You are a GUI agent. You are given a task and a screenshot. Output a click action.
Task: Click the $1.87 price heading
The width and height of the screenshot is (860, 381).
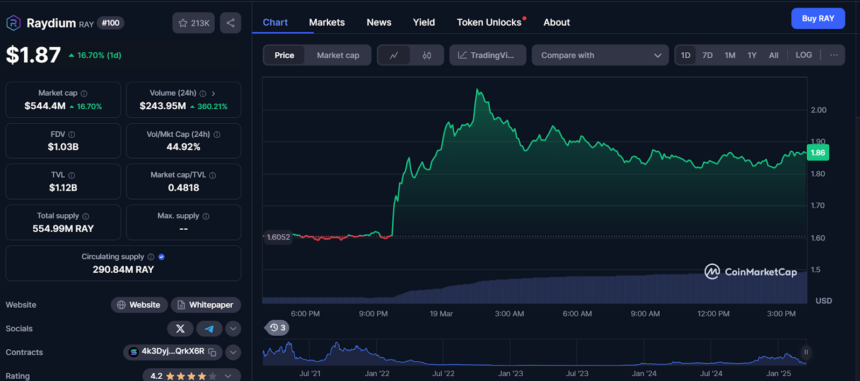tap(33, 55)
